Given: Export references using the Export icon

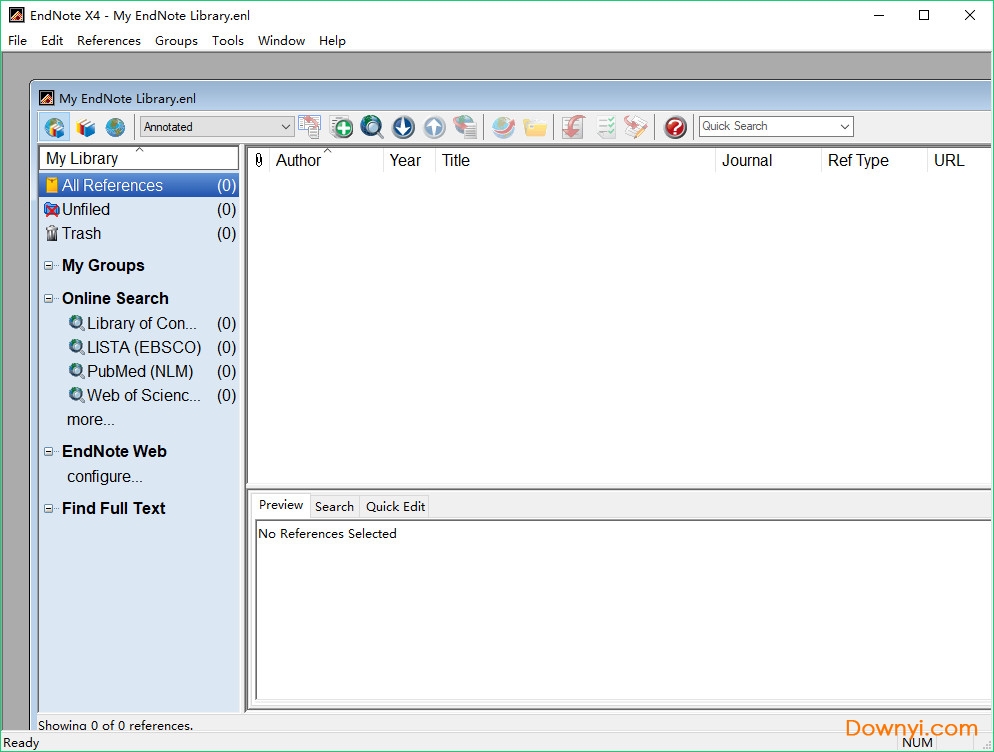Looking at the screenshot, I should click(x=434, y=127).
